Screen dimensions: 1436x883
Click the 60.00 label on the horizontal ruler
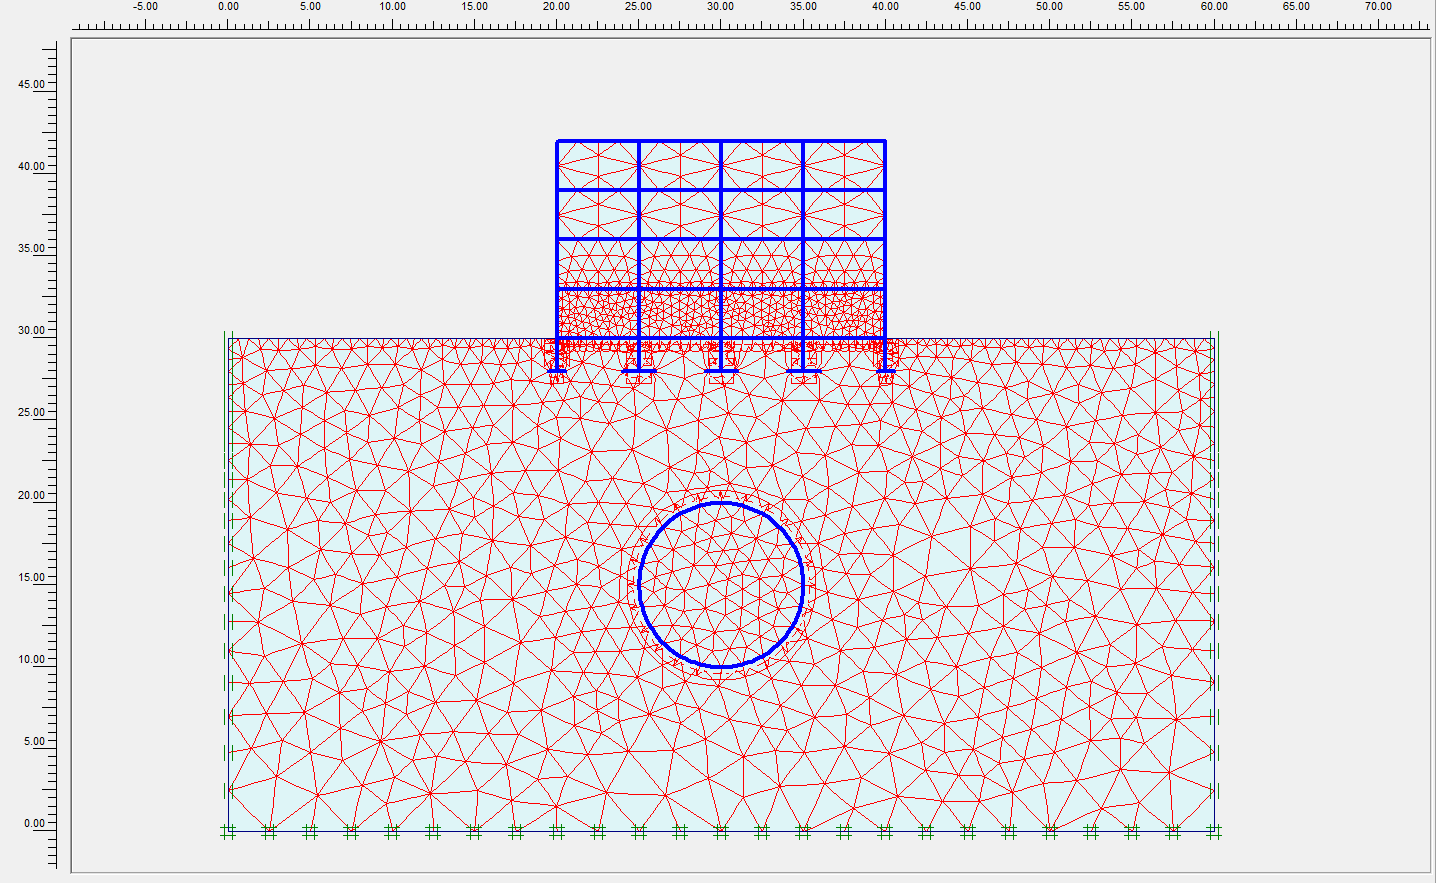[1214, 6]
